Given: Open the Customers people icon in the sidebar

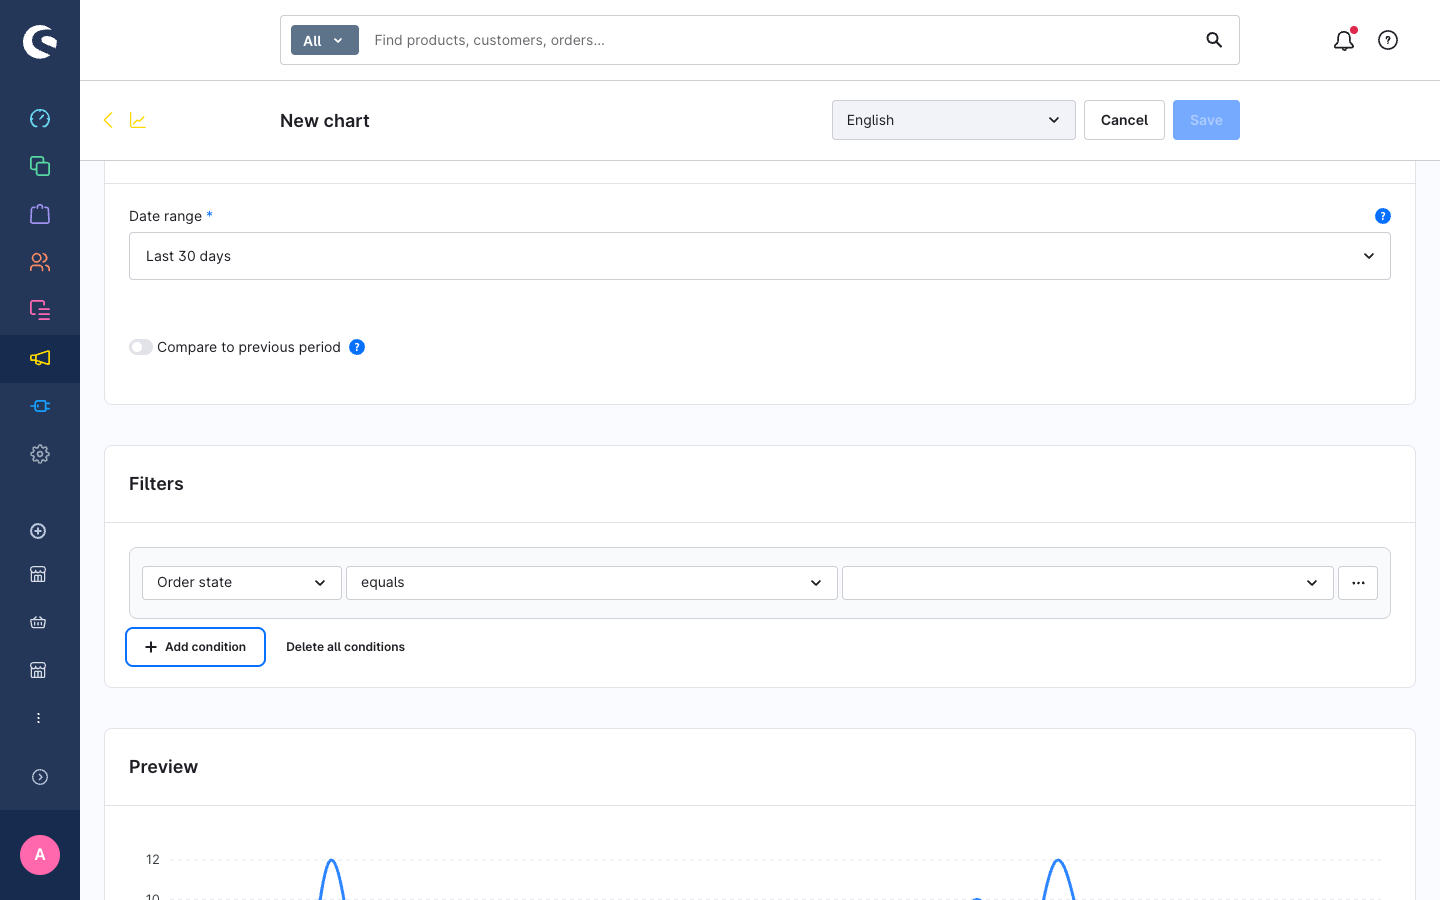Looking at the screenshot, I should click(x=40, y=262).
